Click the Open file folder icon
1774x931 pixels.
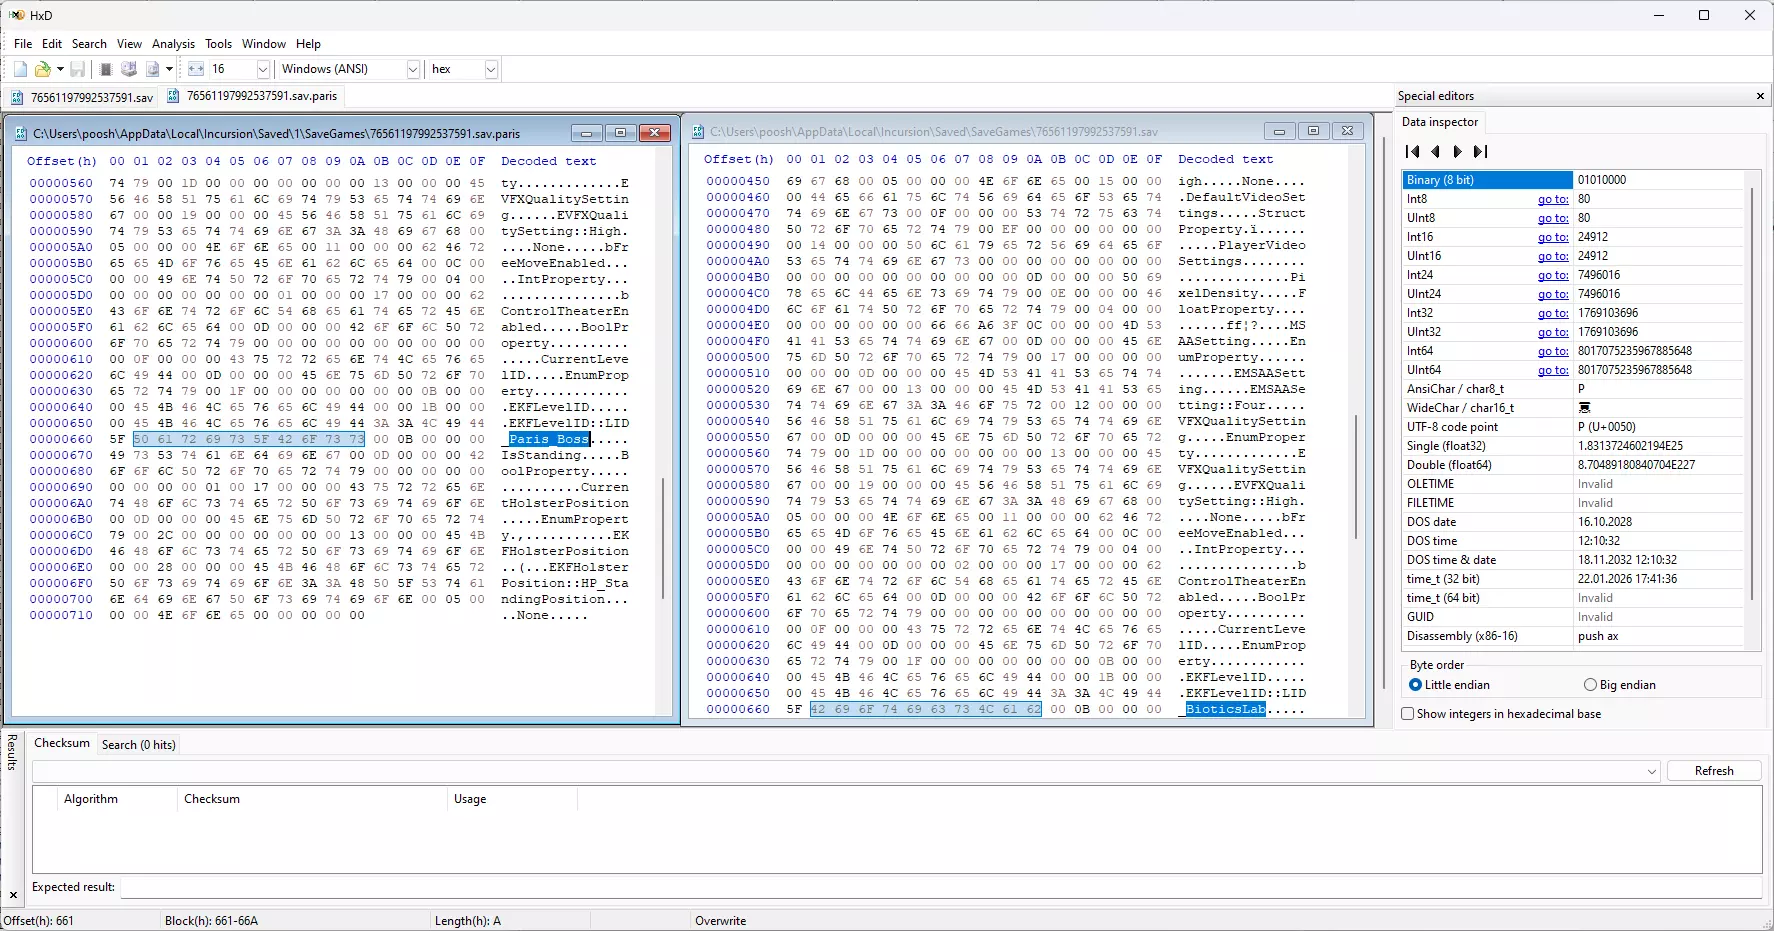coord(42,69)
